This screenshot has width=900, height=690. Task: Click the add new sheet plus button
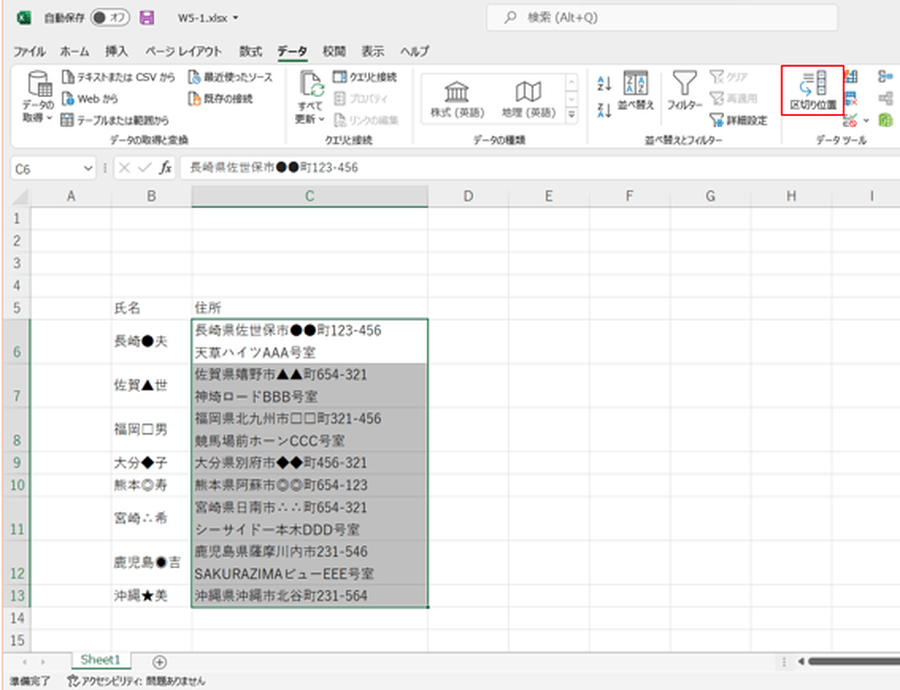pos(160,662)
